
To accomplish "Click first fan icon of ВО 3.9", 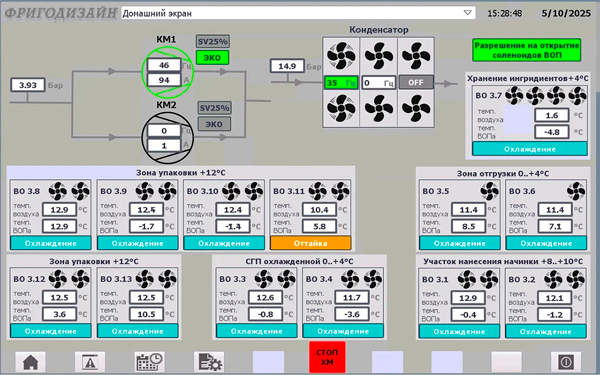I will tap(145, 191).
